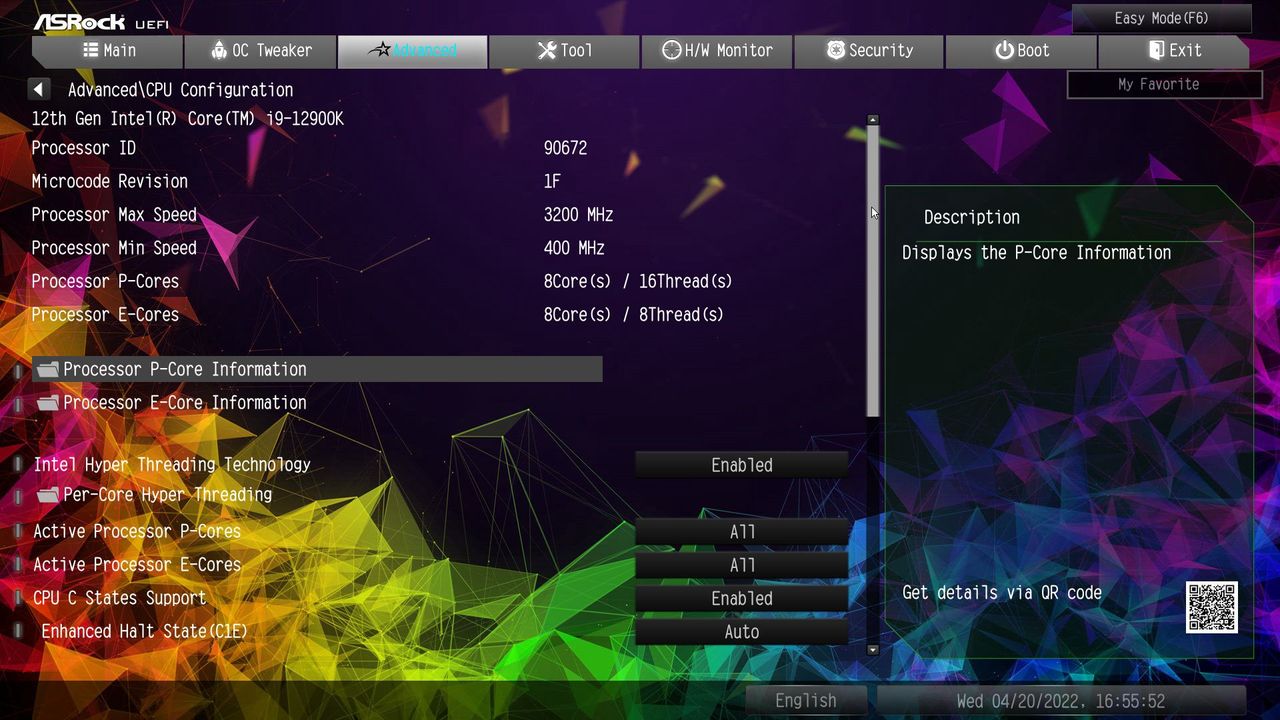
Task: Click the 8Core(s) / 16Thread(s) P-Cores value
Action: tap(638, 282)
